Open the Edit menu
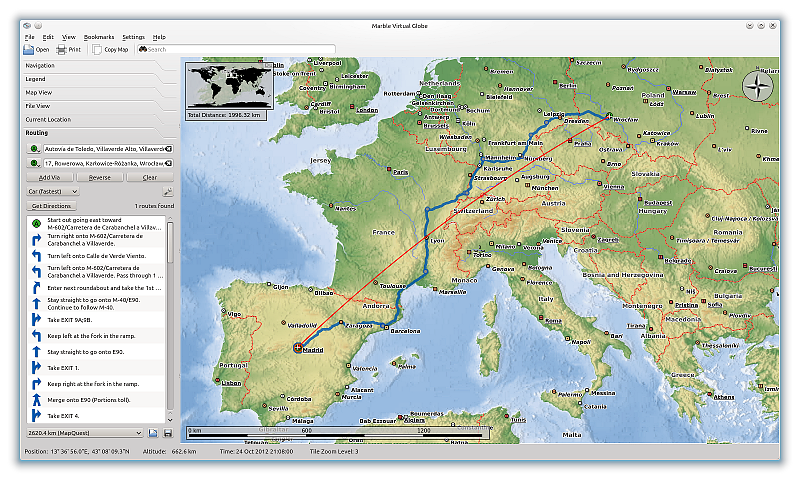 (48, 37)
